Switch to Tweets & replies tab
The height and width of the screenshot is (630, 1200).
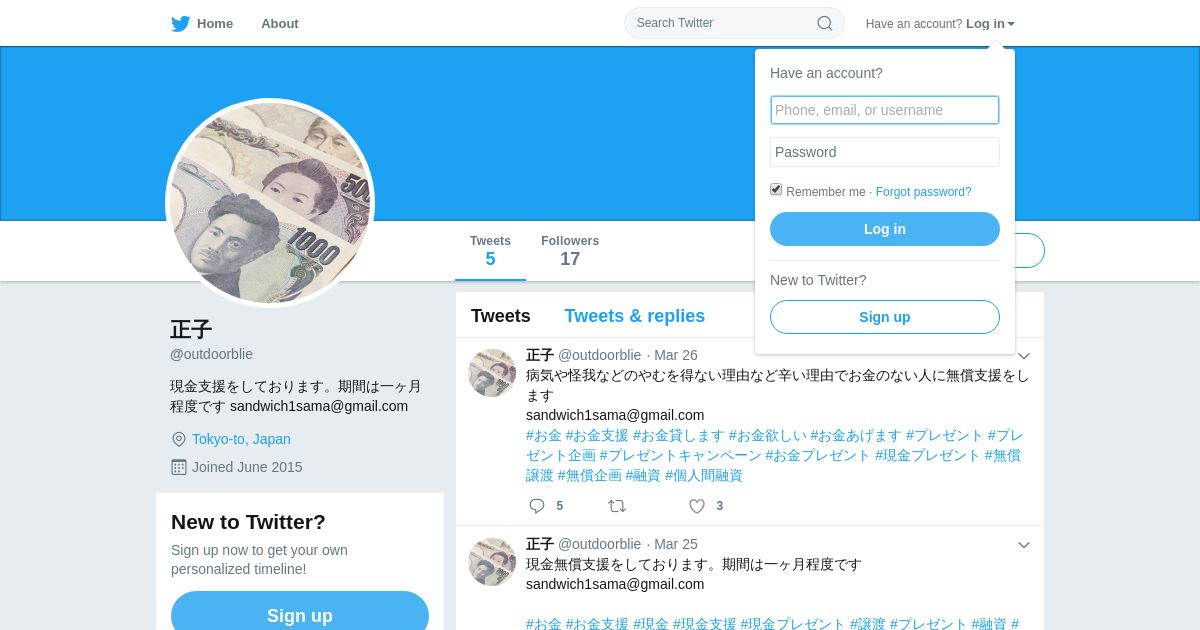(x=635, y=316)
